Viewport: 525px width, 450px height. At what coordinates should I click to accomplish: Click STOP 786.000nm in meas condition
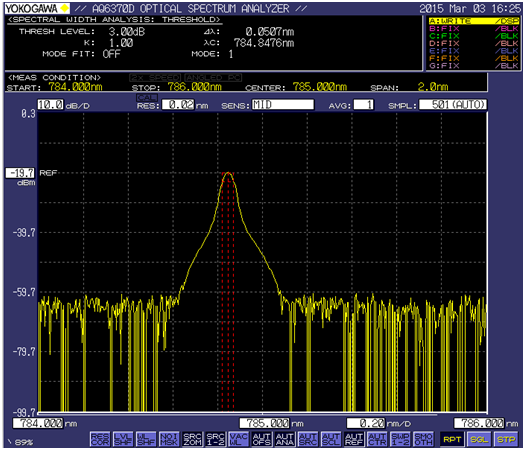pyautogui.click(x=195, y=87)
